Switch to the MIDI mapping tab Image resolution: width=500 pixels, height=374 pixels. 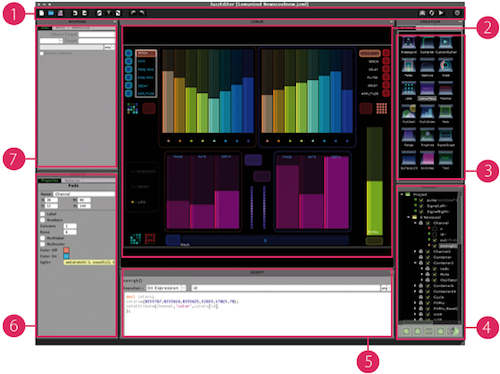[x=60, y=28]
